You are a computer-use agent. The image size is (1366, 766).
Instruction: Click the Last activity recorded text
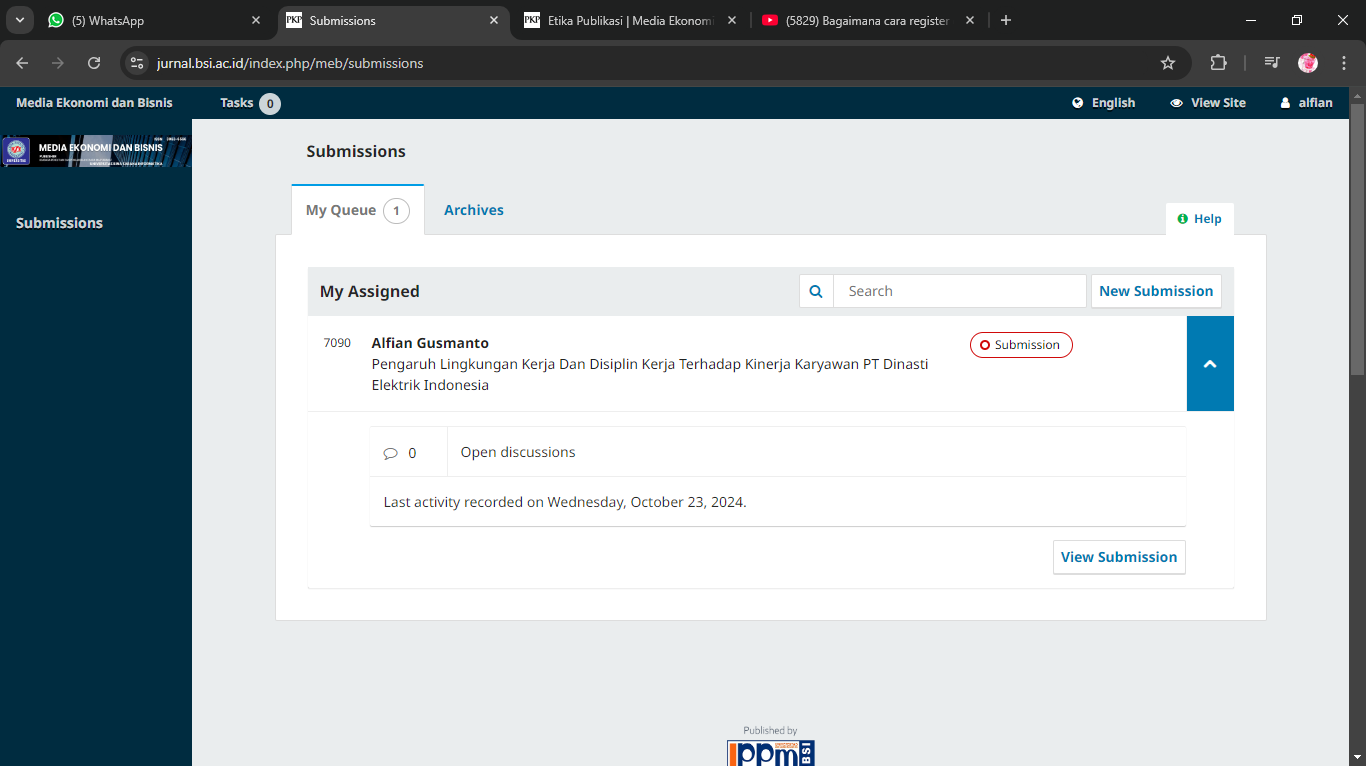click(565, 502)
